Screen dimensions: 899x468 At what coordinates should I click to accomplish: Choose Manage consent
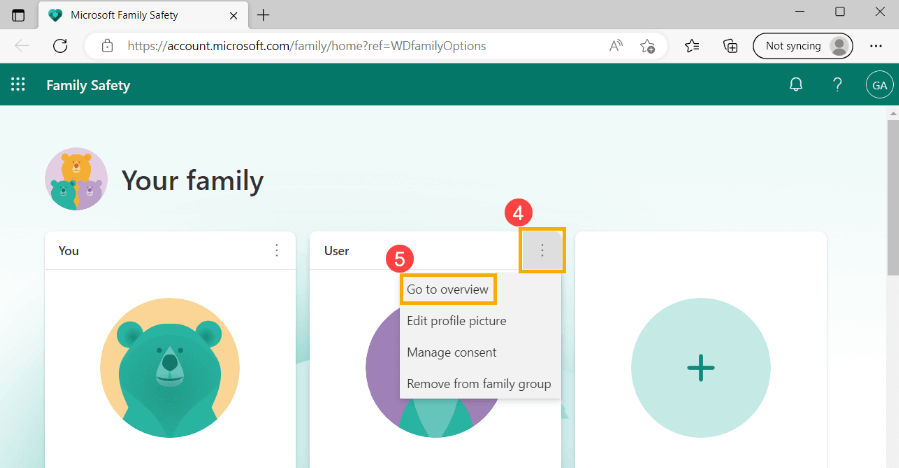tap(452, 352)
